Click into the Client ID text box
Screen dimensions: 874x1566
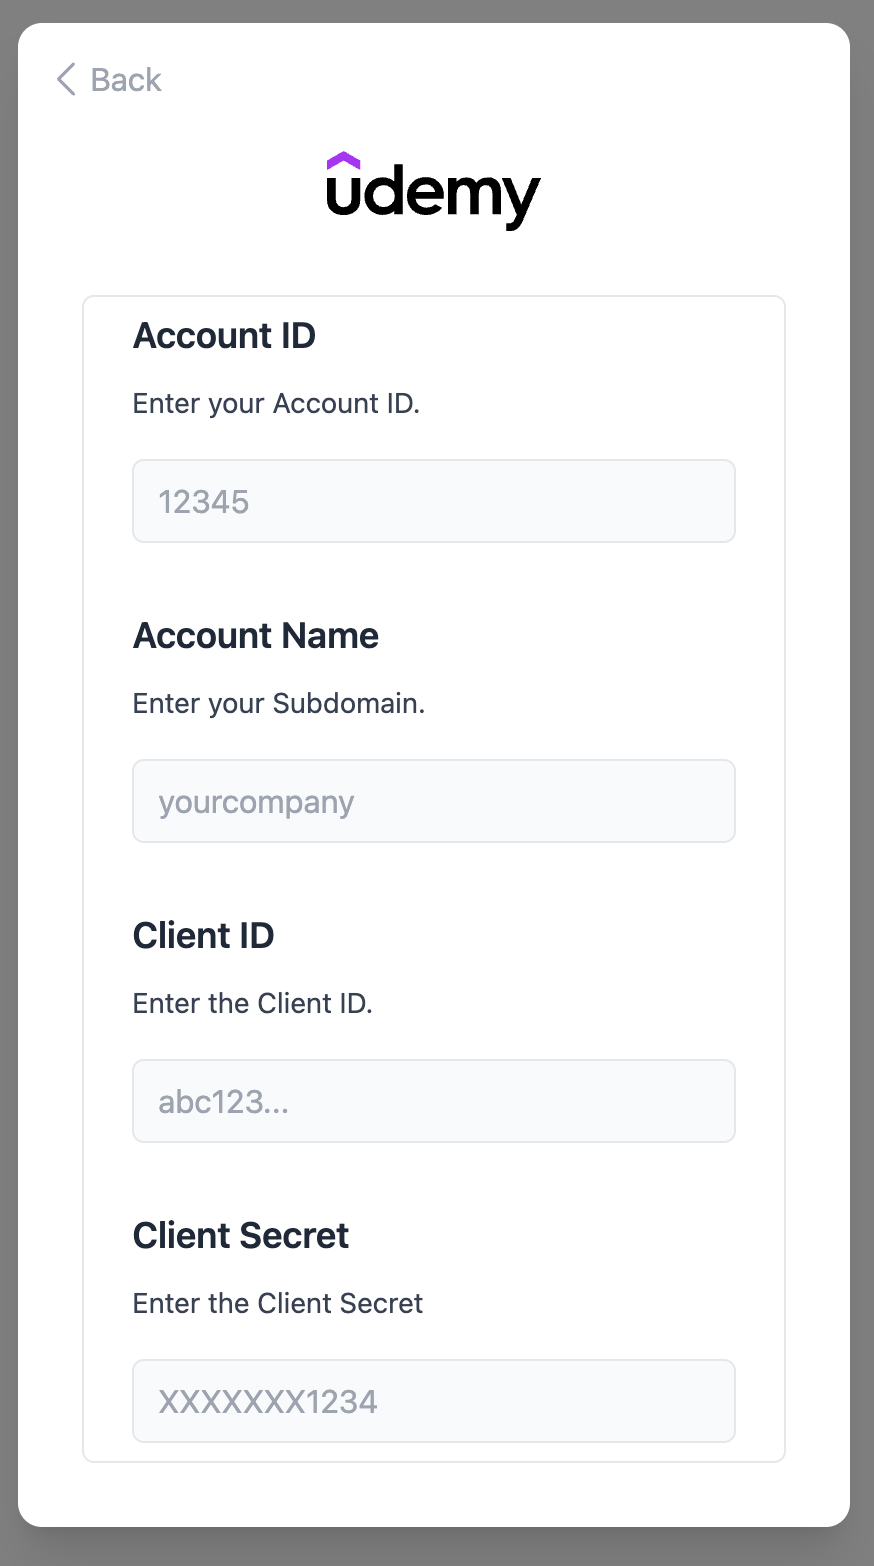(434, 1101)
